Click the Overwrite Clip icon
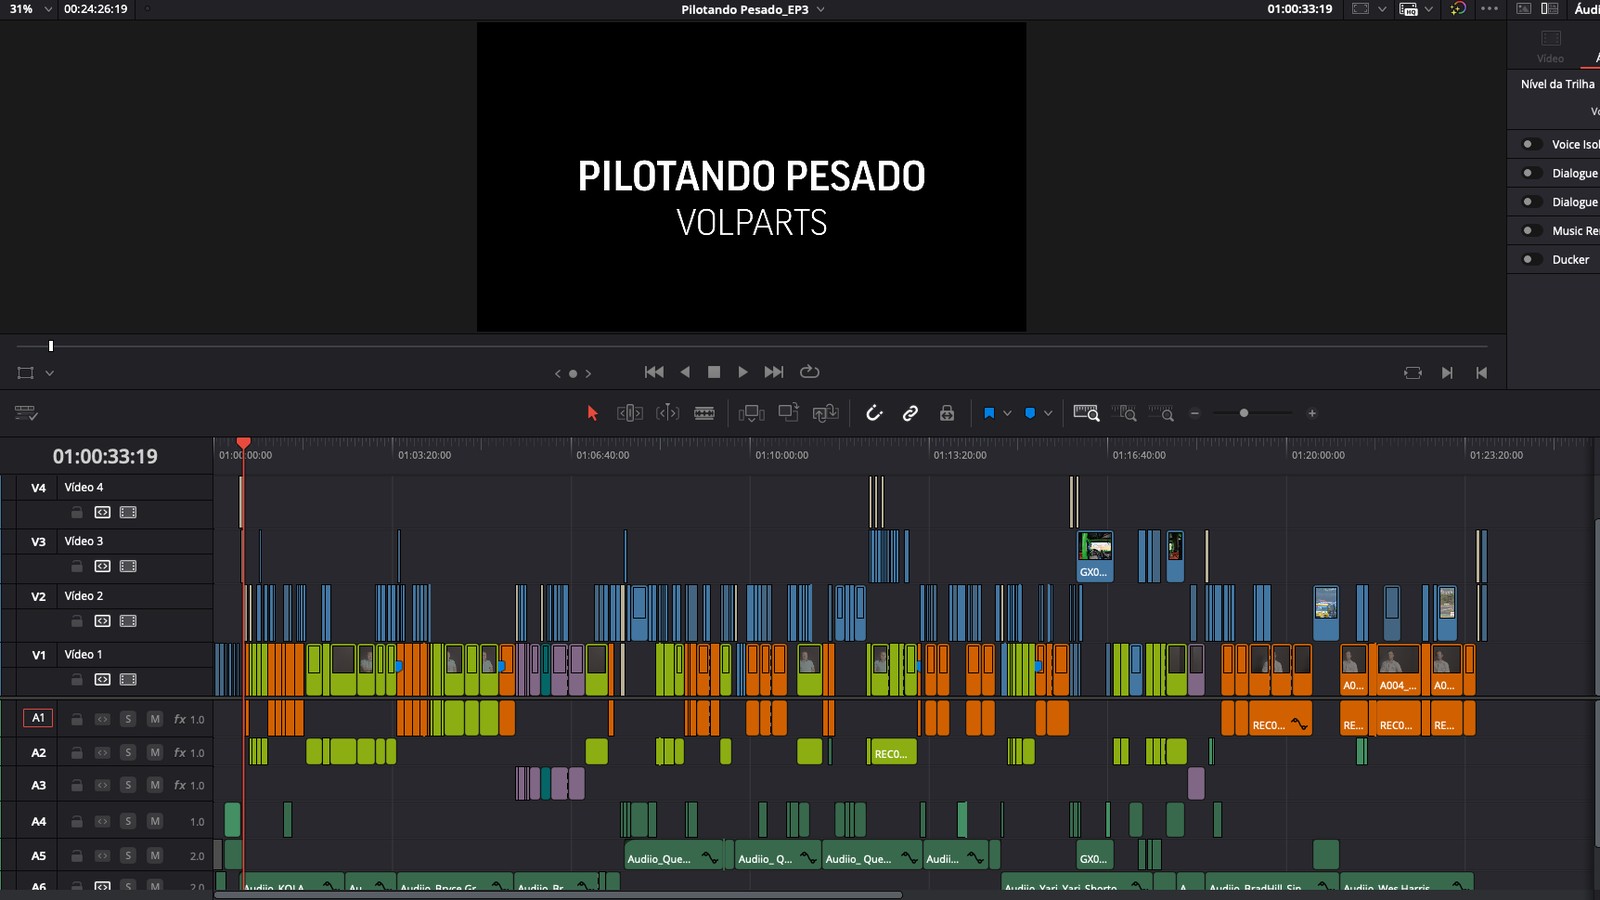Image resolution: width=1600 pixels, height=900 pixels. [789, 412]
